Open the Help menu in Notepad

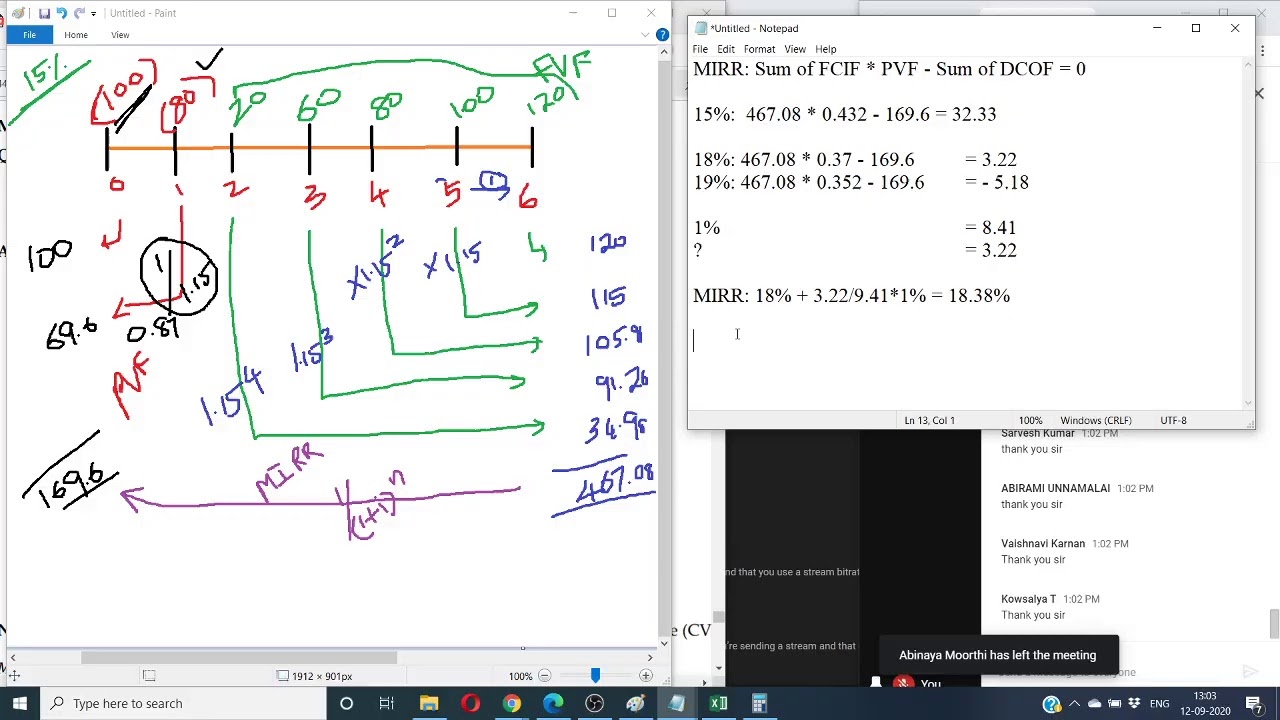coord(826,49)
